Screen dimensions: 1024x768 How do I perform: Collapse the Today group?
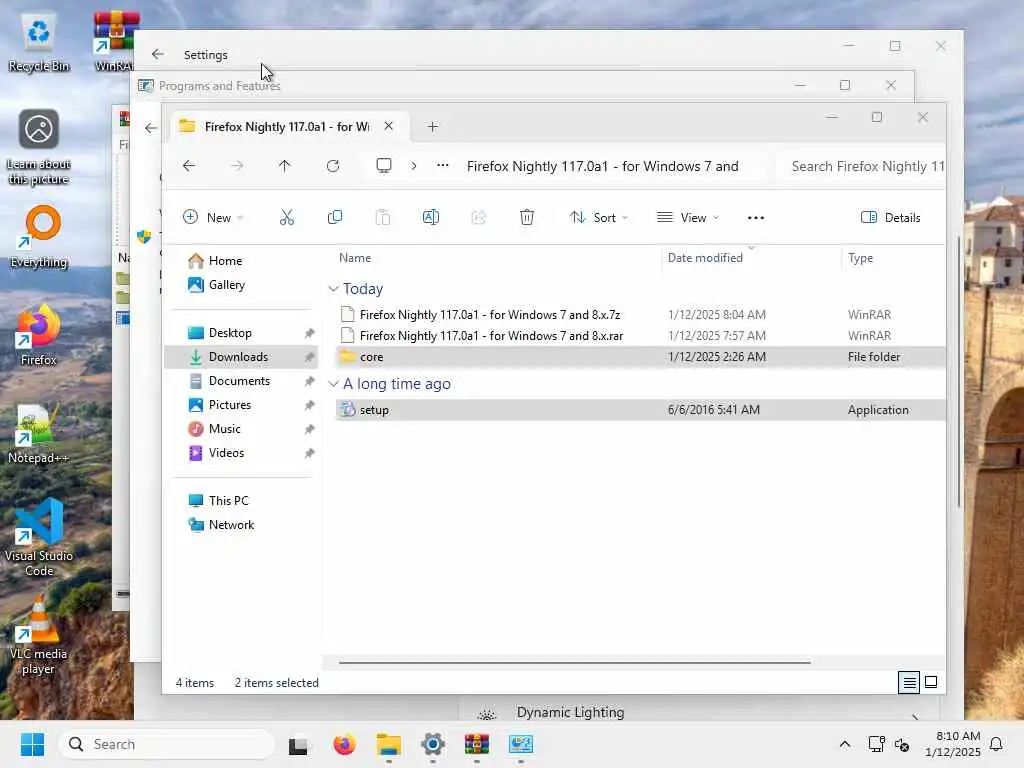point(333,289)
